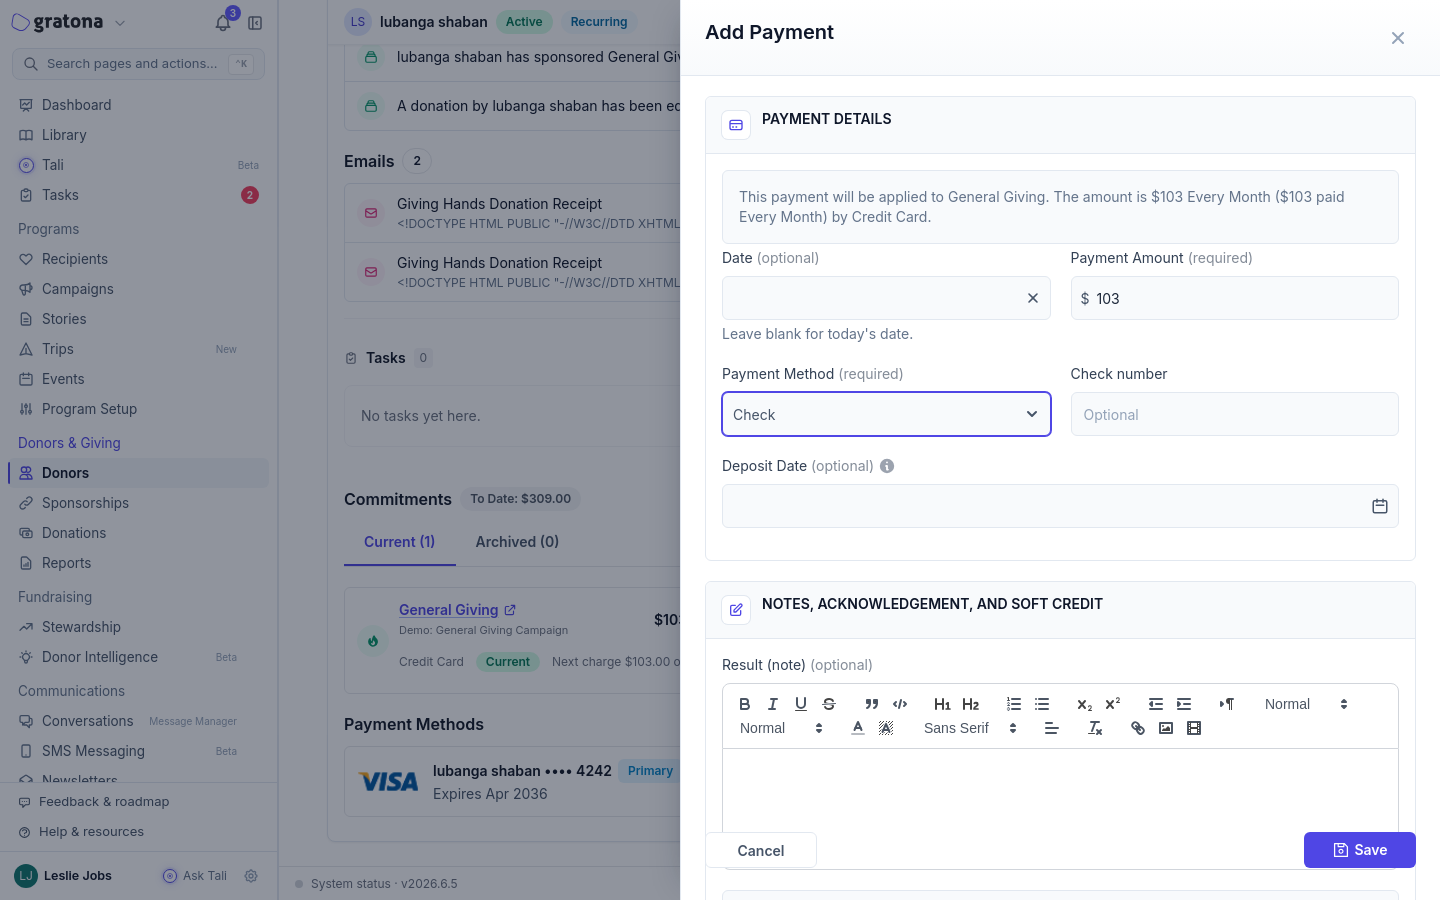Insert an image in the note
This screenshot has height=900, width=1440.
(1166, 728)
